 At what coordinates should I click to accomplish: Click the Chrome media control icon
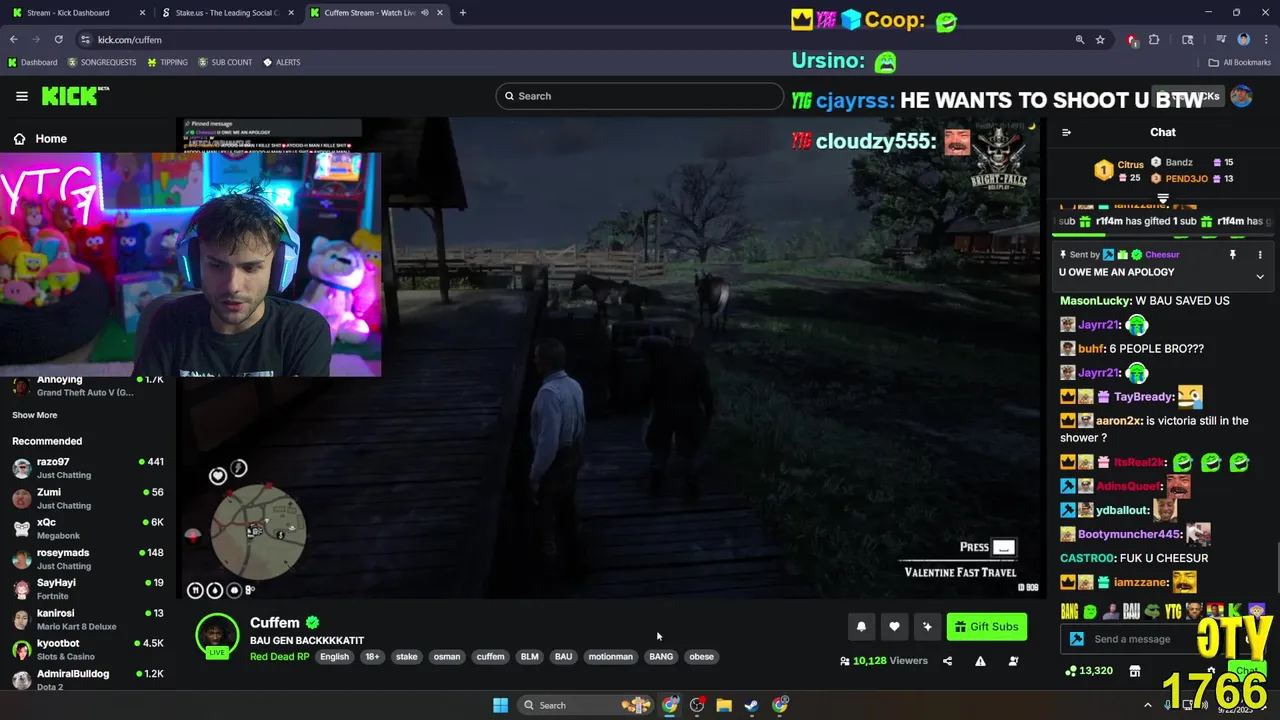point(1221,40)
